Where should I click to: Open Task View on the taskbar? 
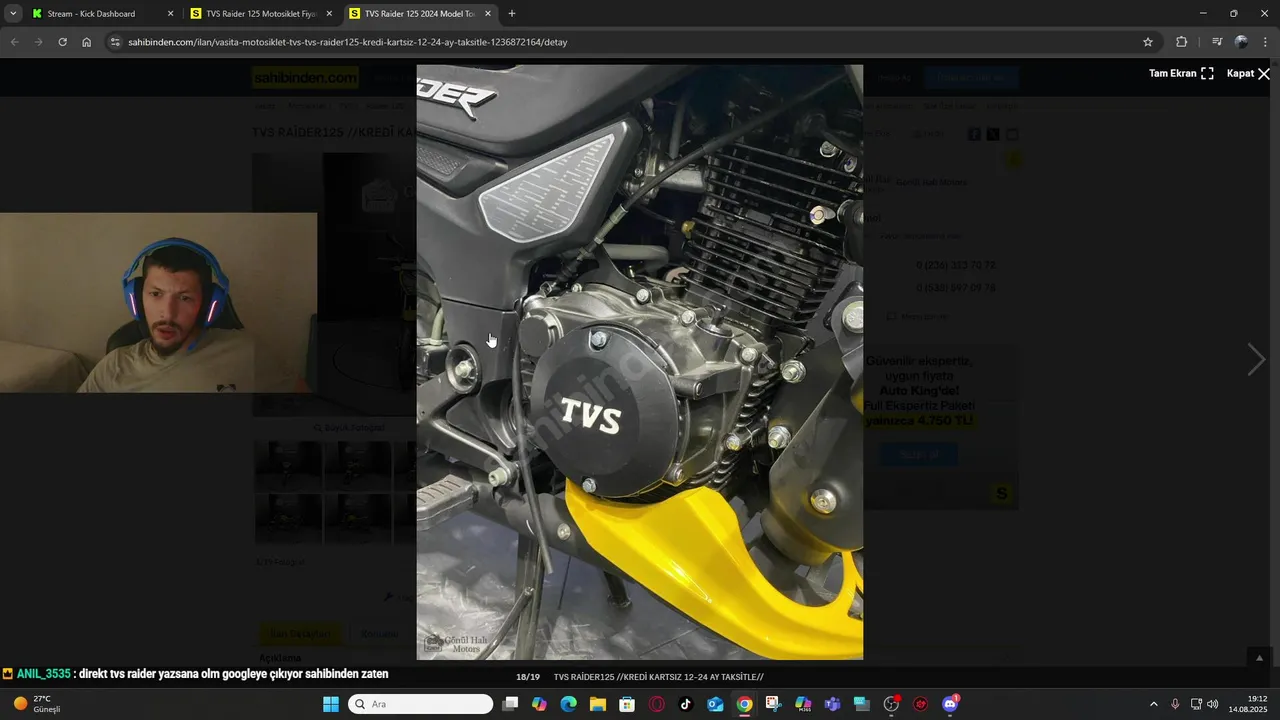(x=510, y=704)
